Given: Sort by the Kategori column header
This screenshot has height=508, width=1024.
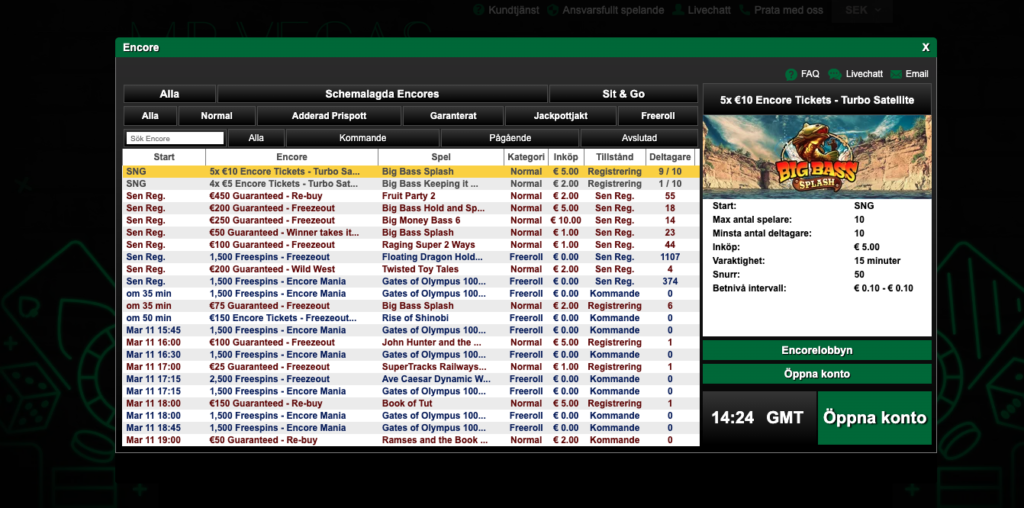Looking at the screenshot, I should click(x=526, y=157).
